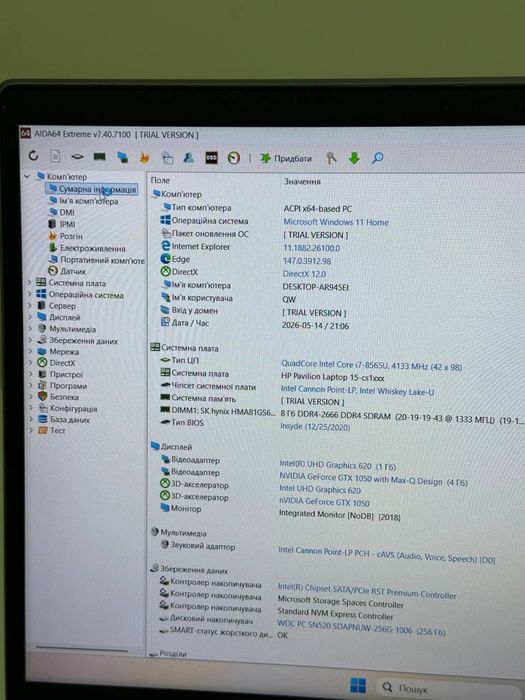Click the 11.1882.26100.0 Internet Explorer version link

312,248
